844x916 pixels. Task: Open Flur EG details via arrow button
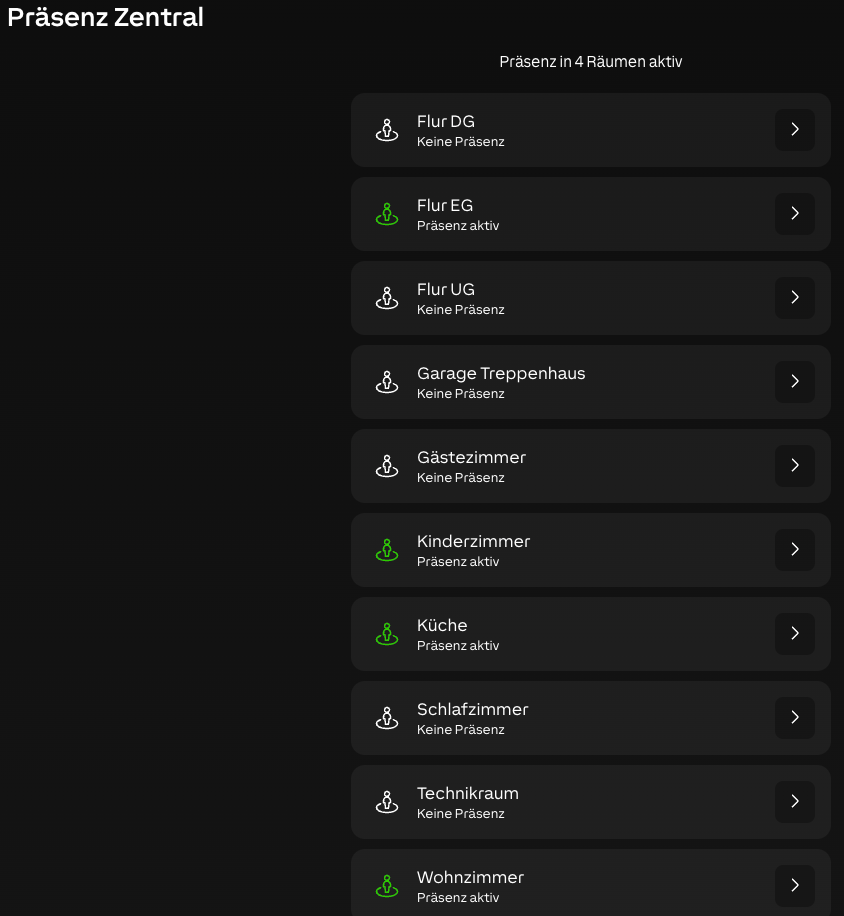[x=795, y=214]
